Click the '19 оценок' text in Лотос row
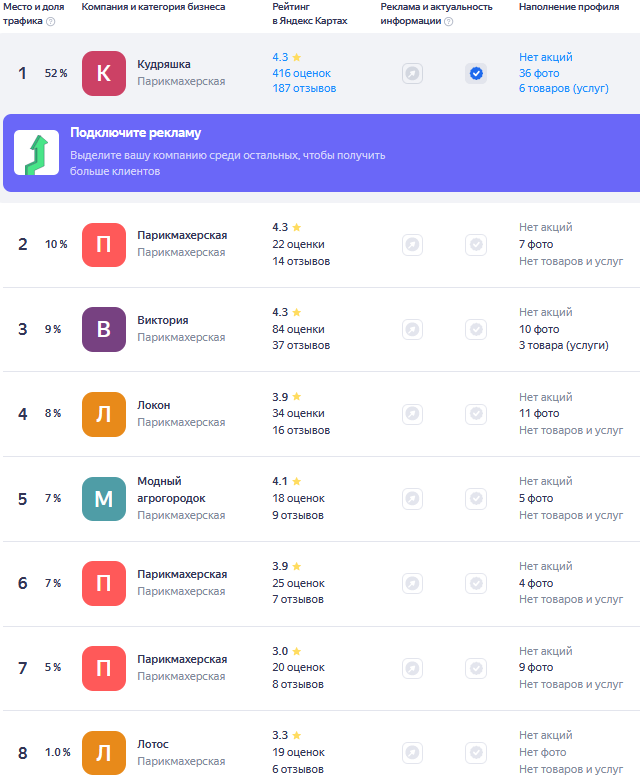This screenshot has height=784, width=640. tap(298, 752)
